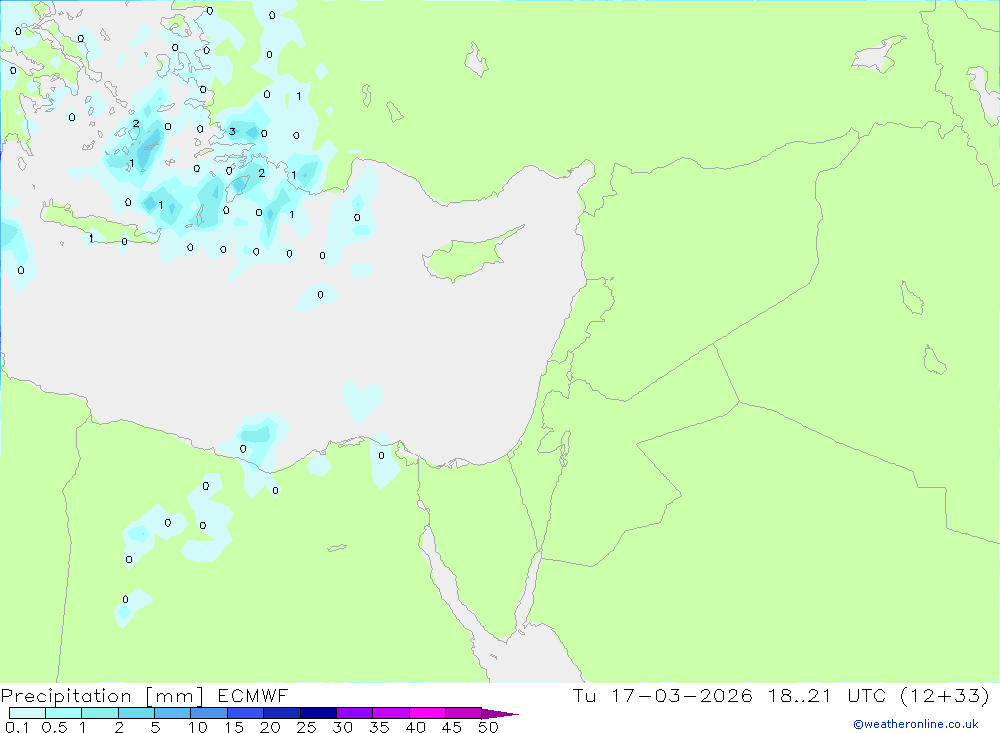Click the island of Crete on the map

click(x=96, y=225)
